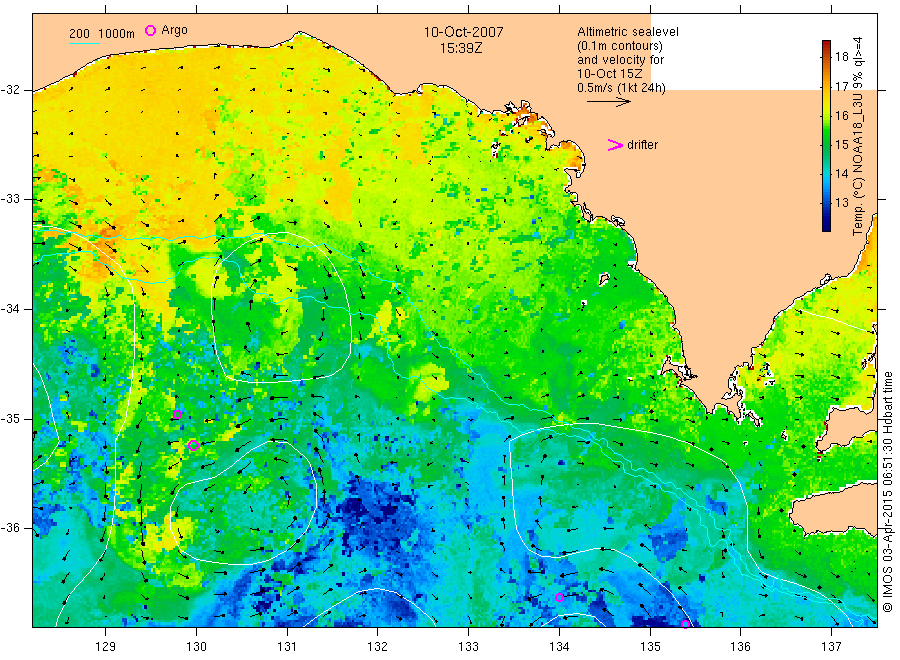This screenshot has width=900, height=660.
Task: Click the 132 longitude axis label
Action: tap(377, 647)
